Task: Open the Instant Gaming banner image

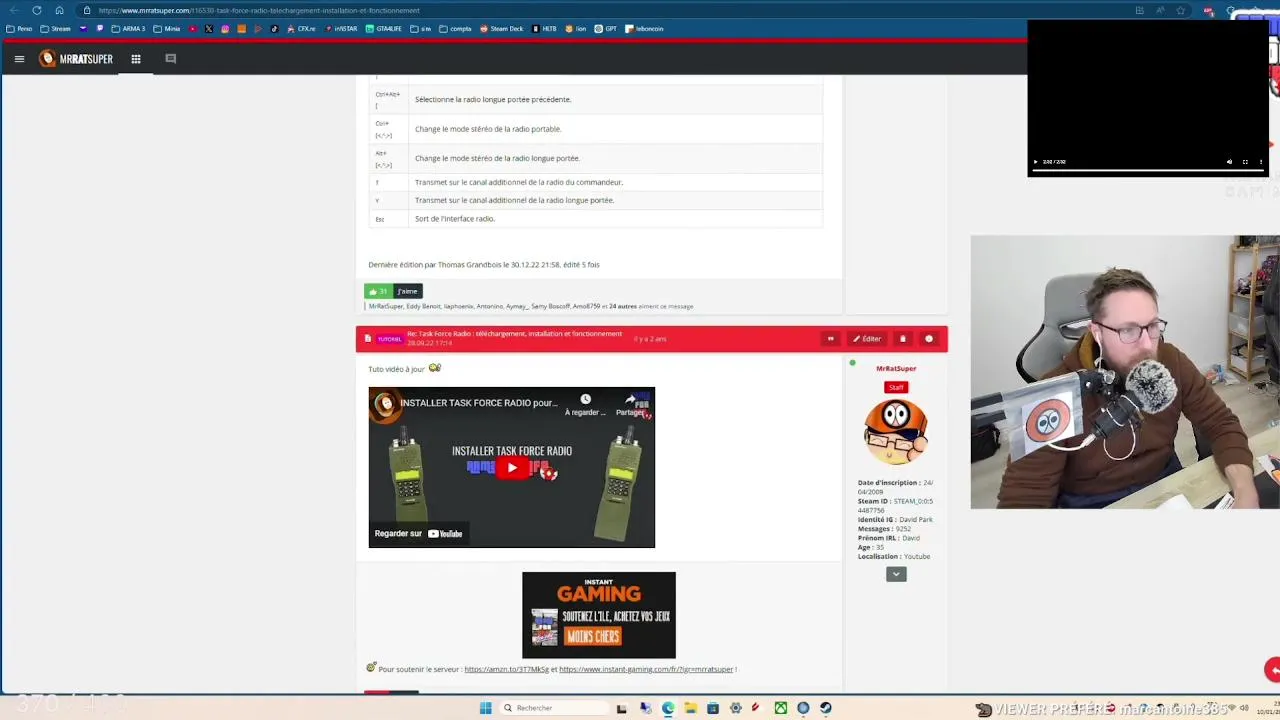Action: (x=599, y=615)
